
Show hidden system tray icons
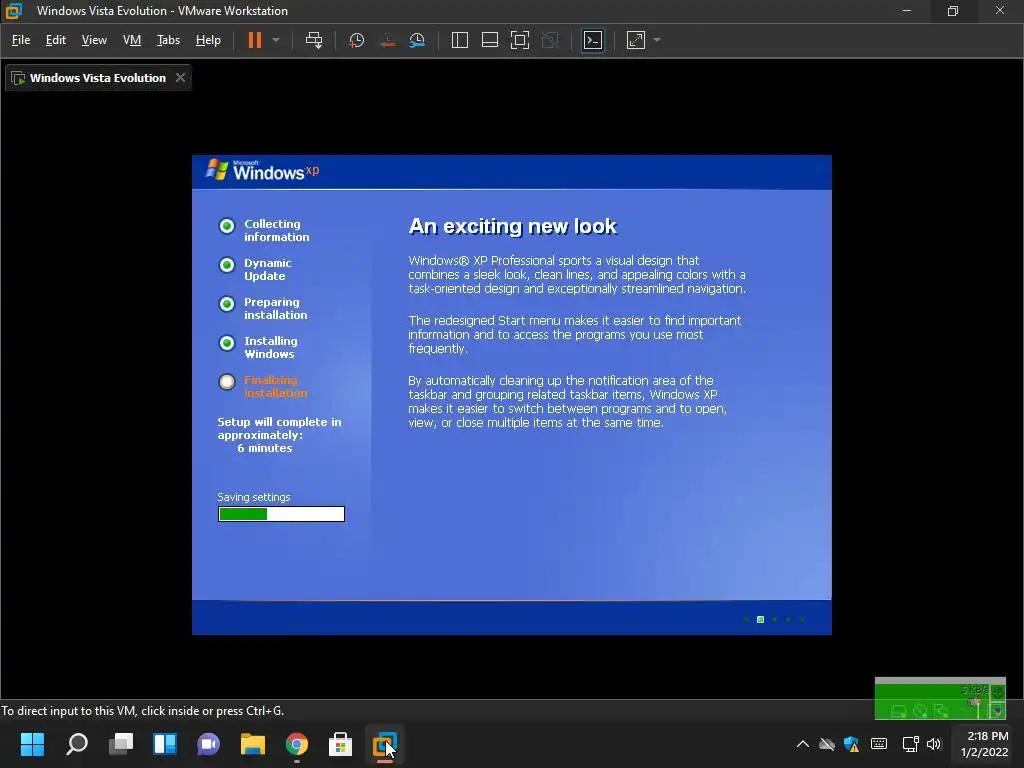point(803,744)
